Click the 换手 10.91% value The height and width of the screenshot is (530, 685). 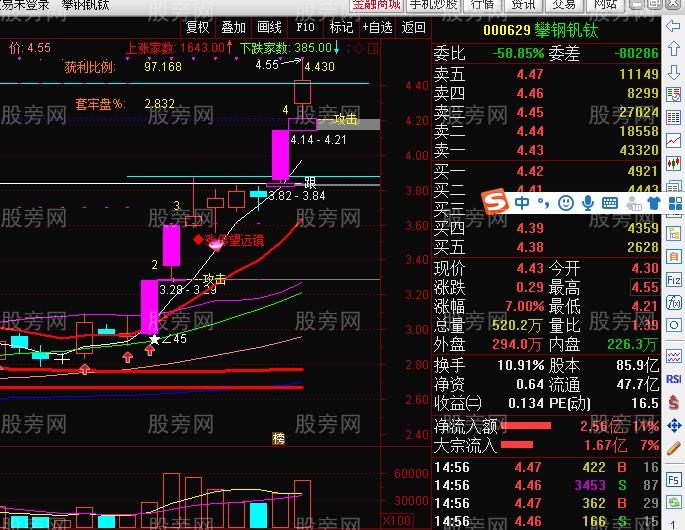[521, 365]
